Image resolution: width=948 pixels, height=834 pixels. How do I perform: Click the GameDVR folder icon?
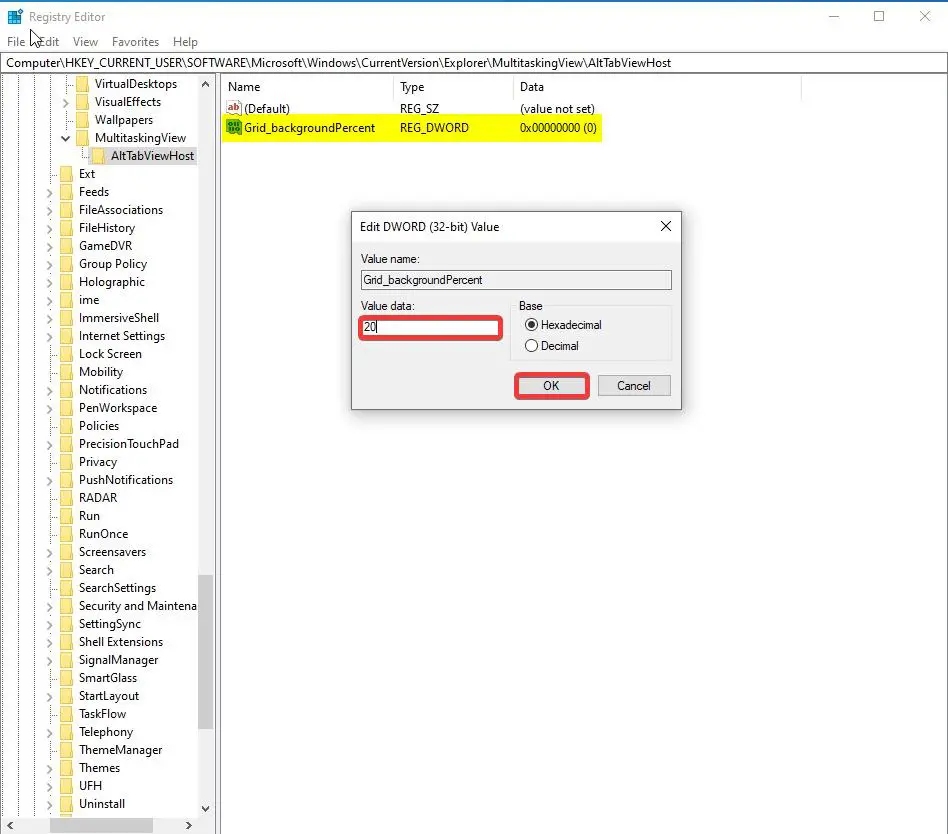67,246
